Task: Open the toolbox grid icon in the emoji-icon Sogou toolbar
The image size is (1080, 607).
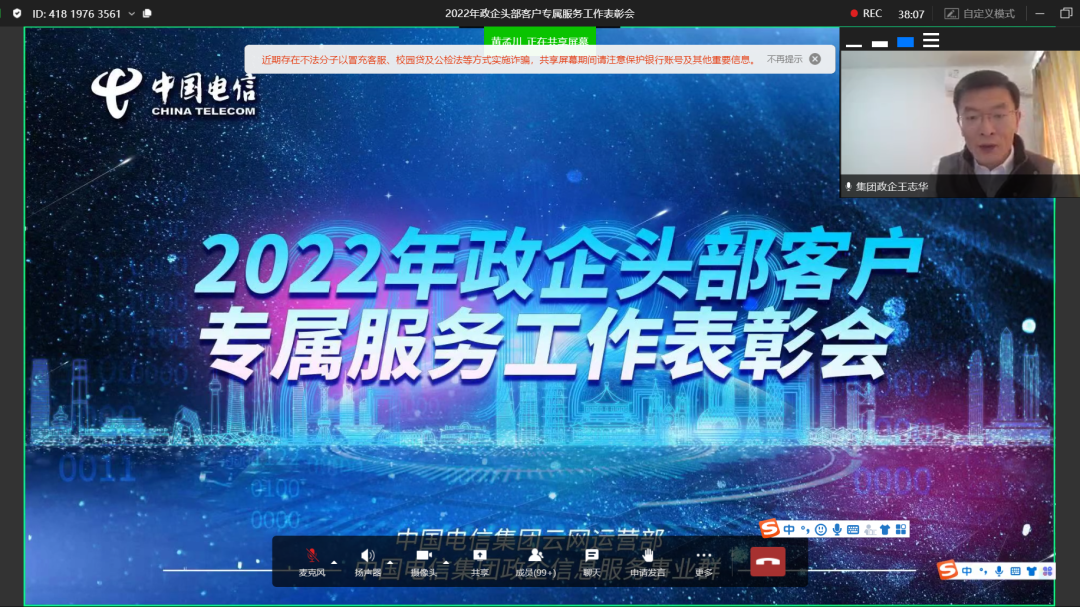Action: (901, 529)
